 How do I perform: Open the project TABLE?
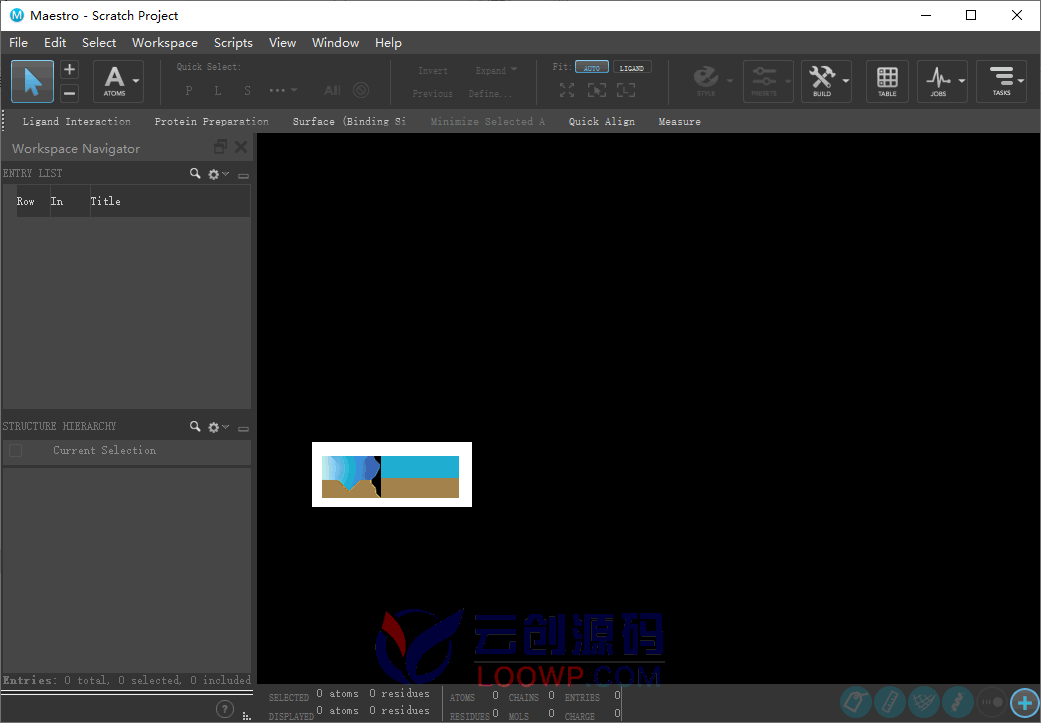click(887, 81)
